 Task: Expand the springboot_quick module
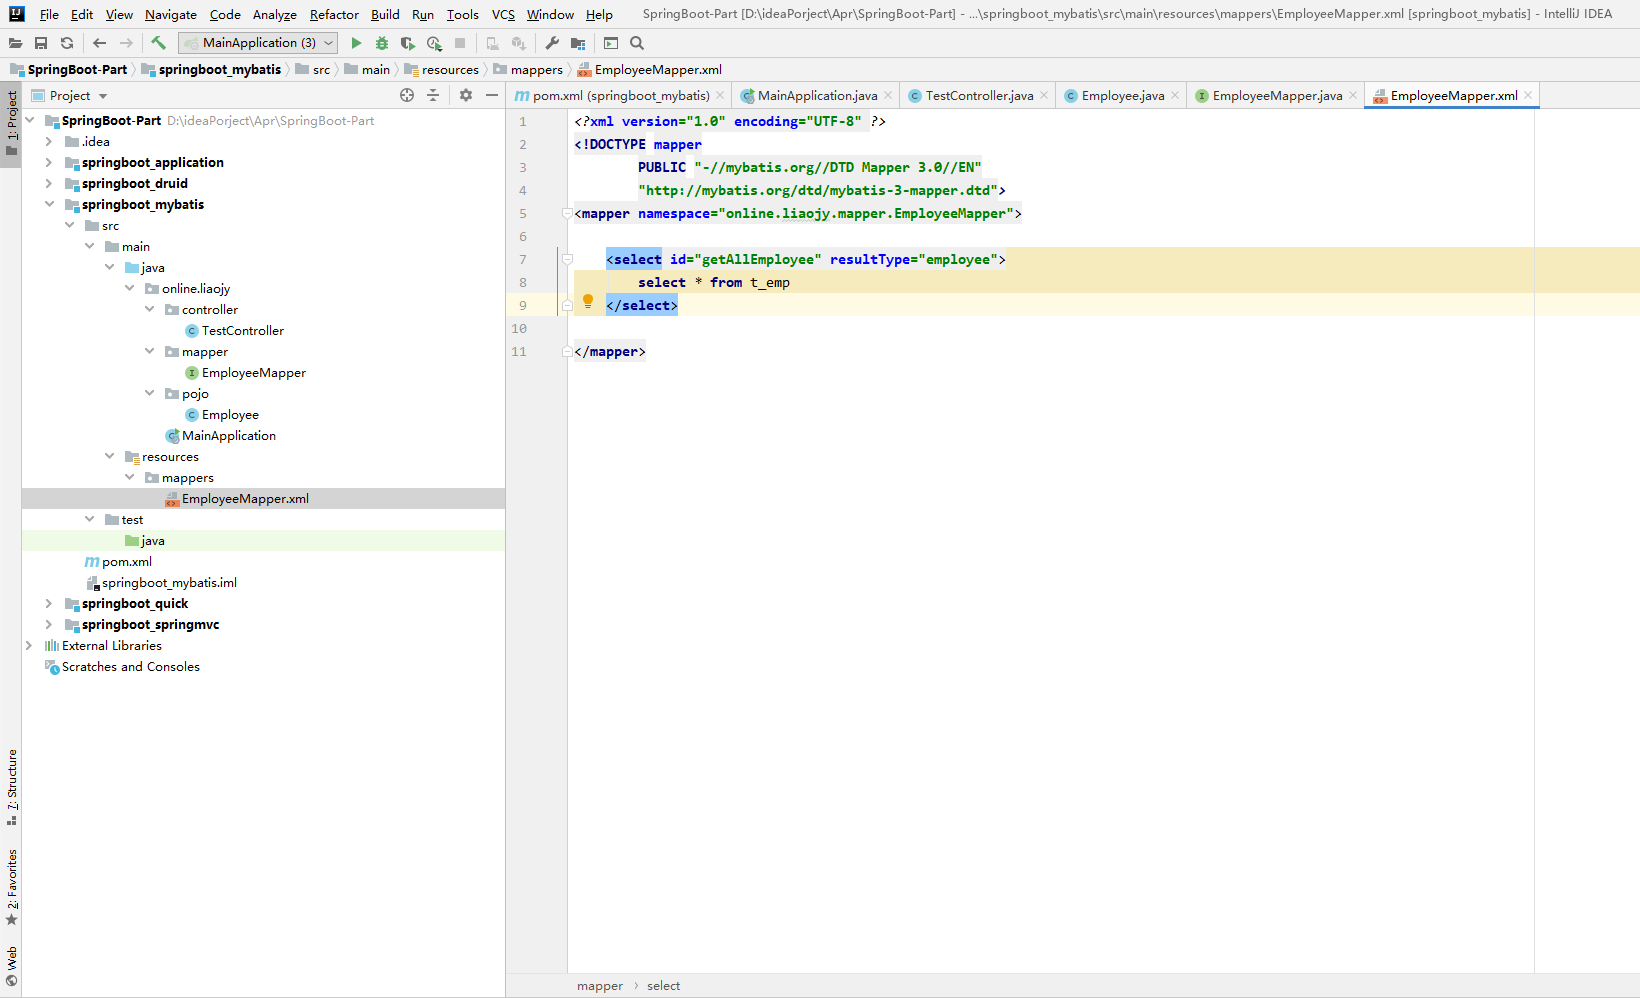tap(49, 604)
